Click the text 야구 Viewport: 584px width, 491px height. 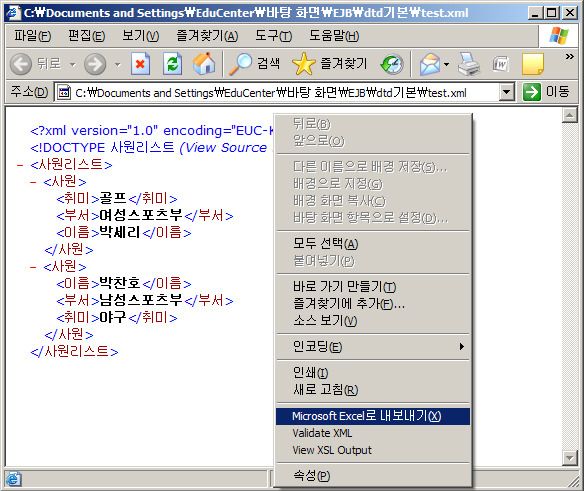pyautogui.click(x=113, y=318)
